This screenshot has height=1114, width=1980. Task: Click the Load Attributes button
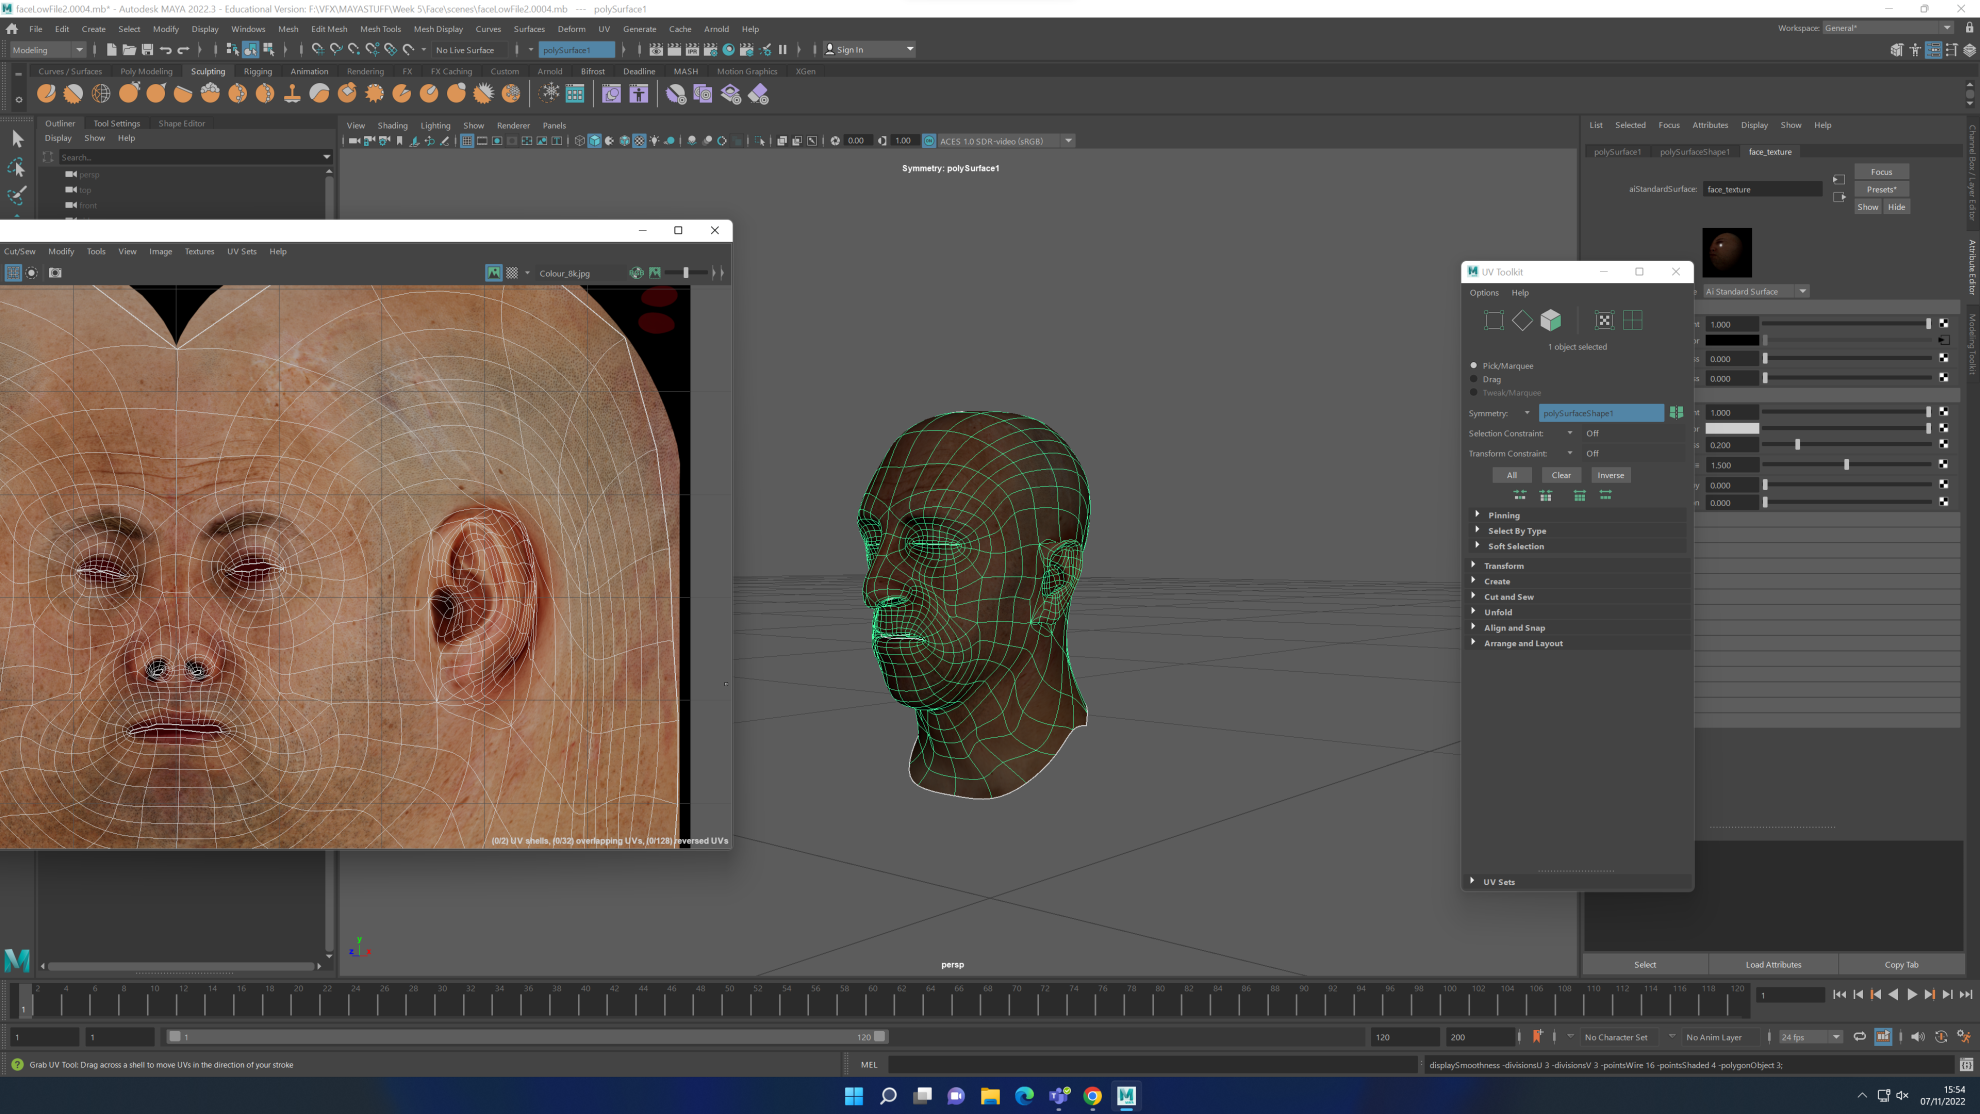coord(1773,965)
